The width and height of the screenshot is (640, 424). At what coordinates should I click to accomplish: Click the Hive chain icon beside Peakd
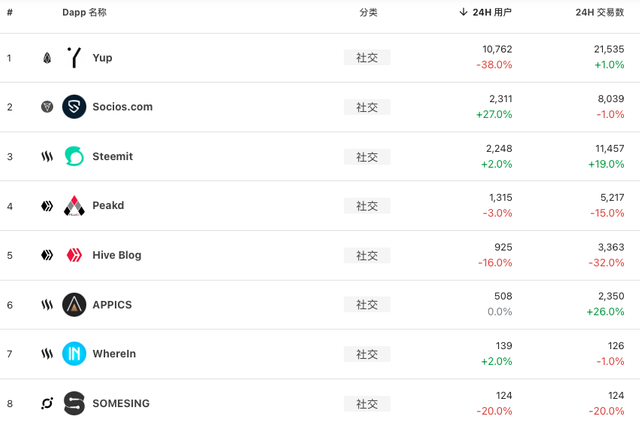click(47, 206)
